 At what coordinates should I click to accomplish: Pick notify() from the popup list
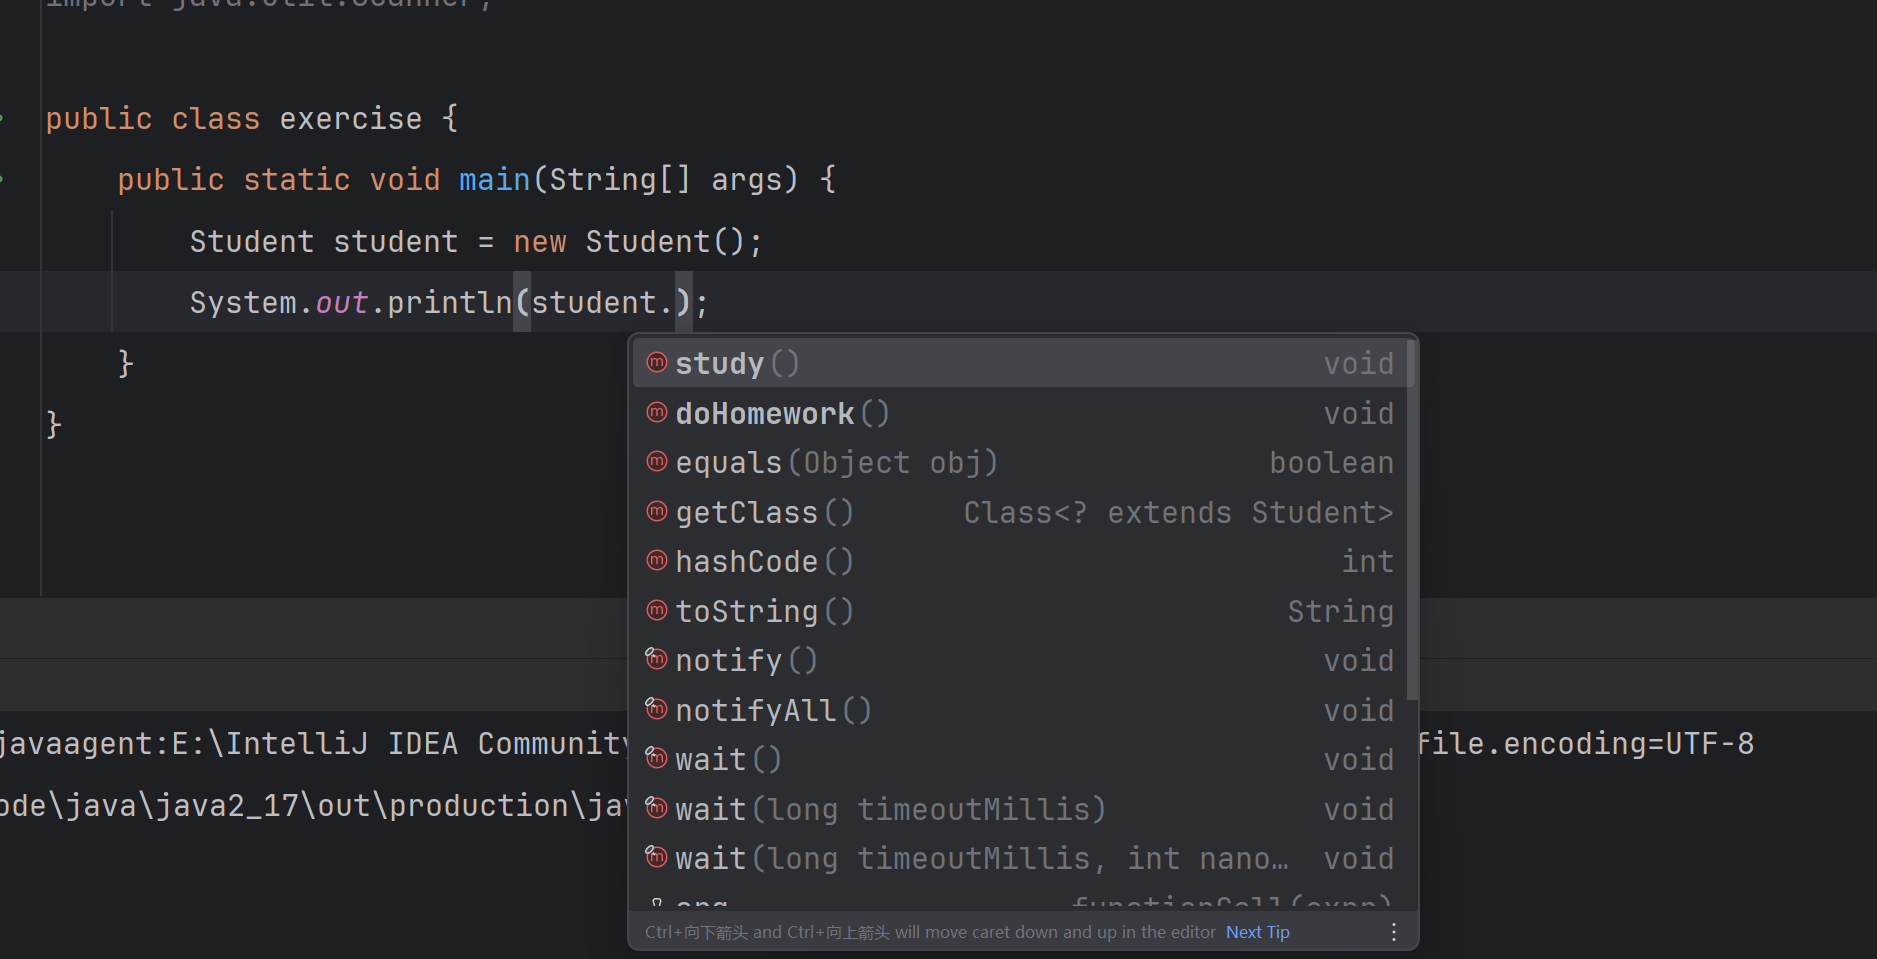coord(1020,660)
